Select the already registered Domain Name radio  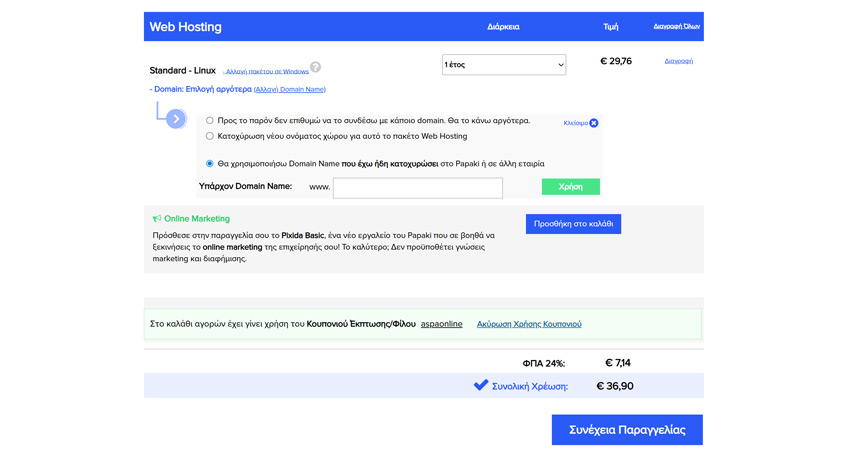click(210, 163)
